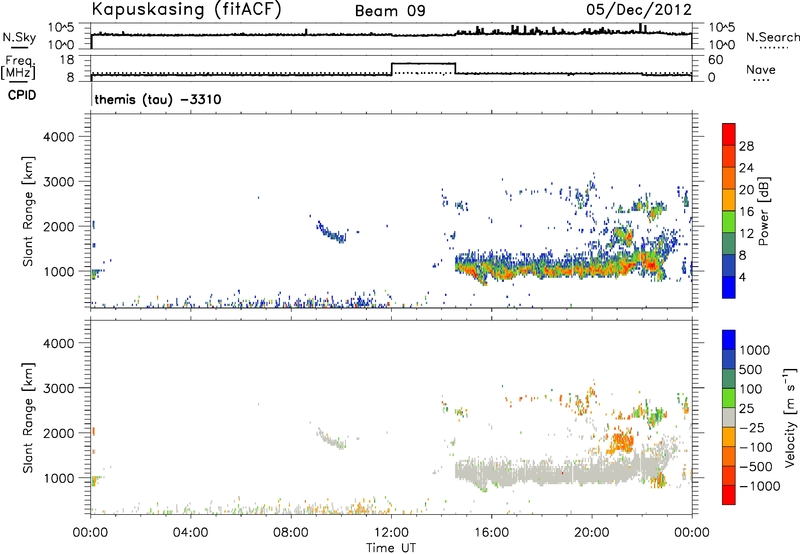Click the red swatch of the Power colorbar
800x554 pixels.
pos(729,134)
